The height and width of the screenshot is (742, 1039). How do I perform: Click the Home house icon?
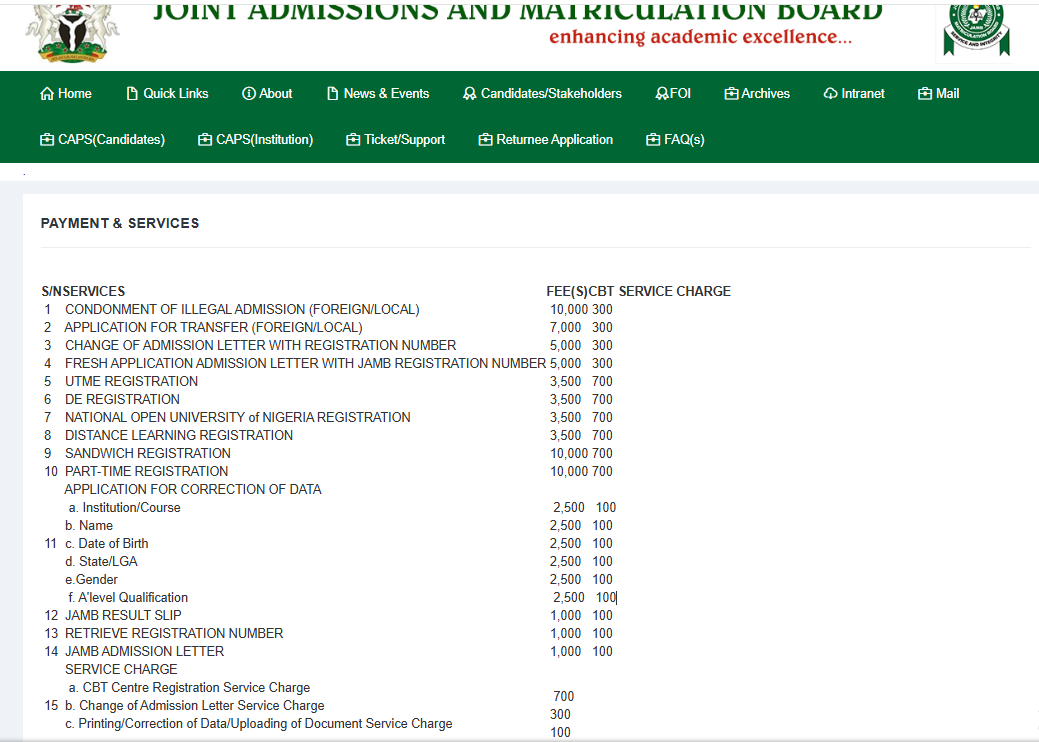click(x=46, y=94)
